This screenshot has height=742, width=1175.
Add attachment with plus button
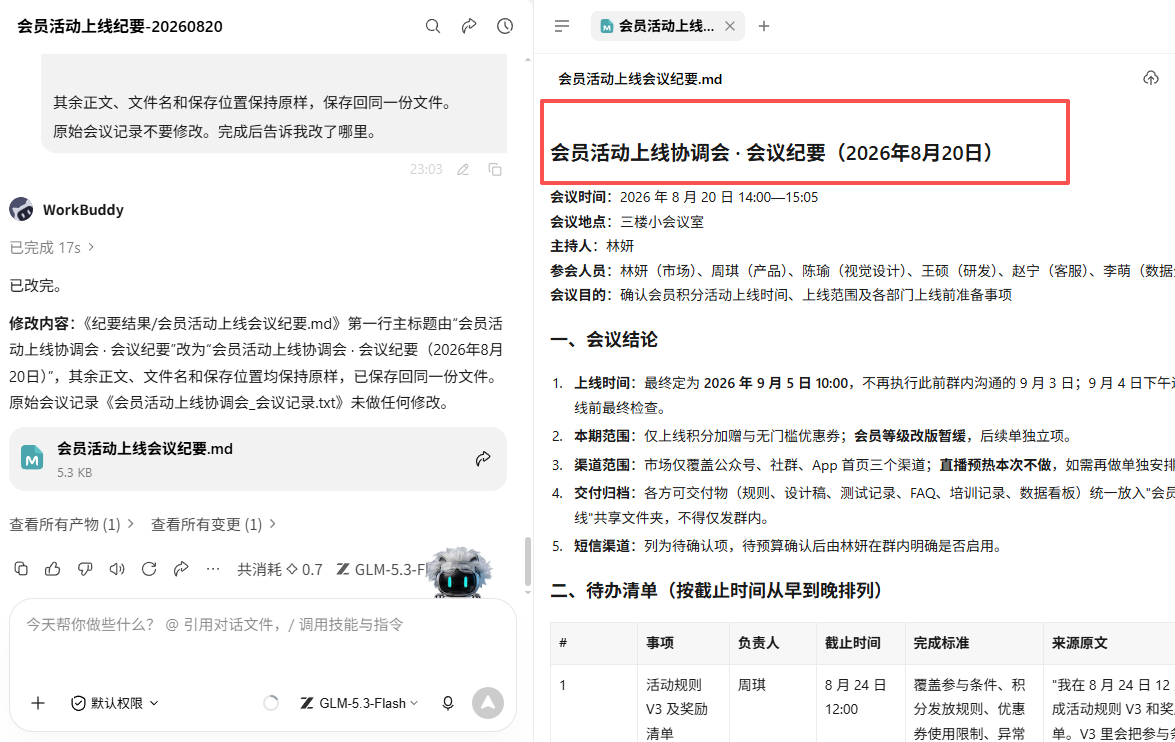click(x=38, y=703)
